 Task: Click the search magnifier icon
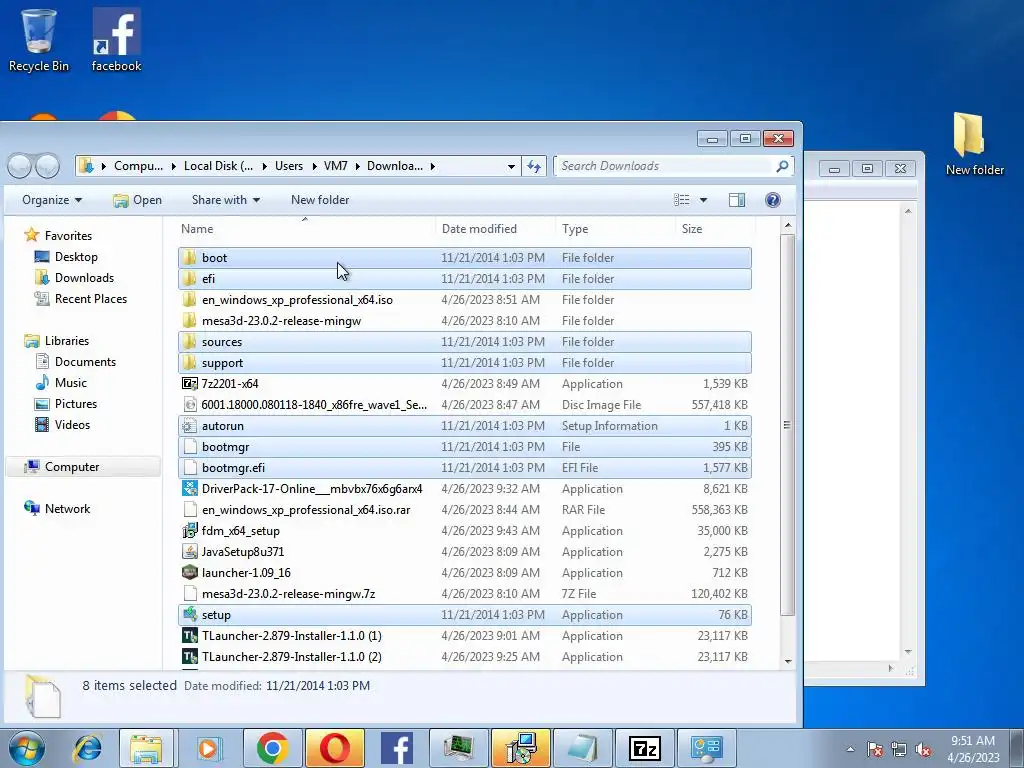pyautogui.click(x=782, y=166)
